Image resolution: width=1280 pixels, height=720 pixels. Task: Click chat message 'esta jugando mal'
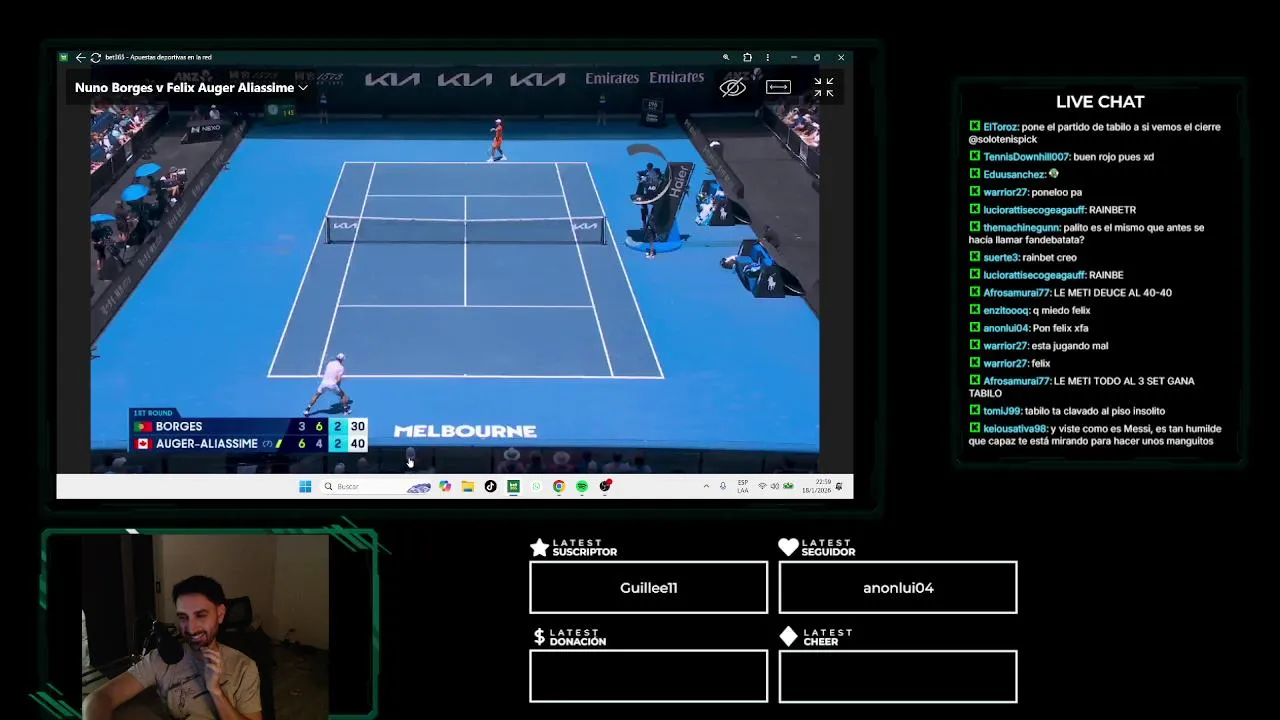pos(1070,346)
